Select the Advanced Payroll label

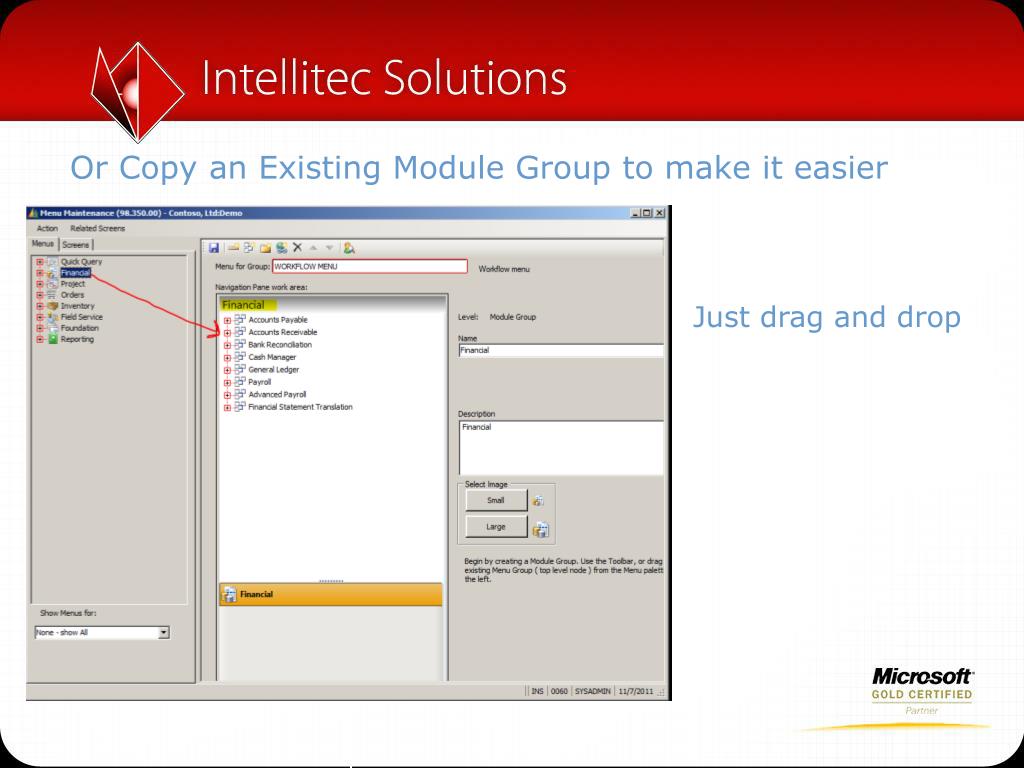(x=278, y=394)
